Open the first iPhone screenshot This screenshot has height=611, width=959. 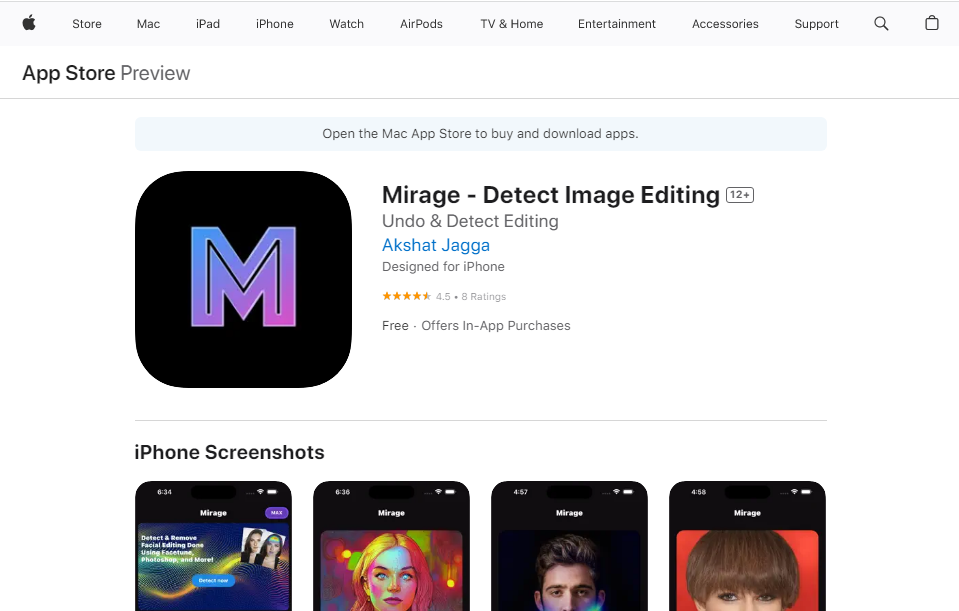[x=213, y=546]
